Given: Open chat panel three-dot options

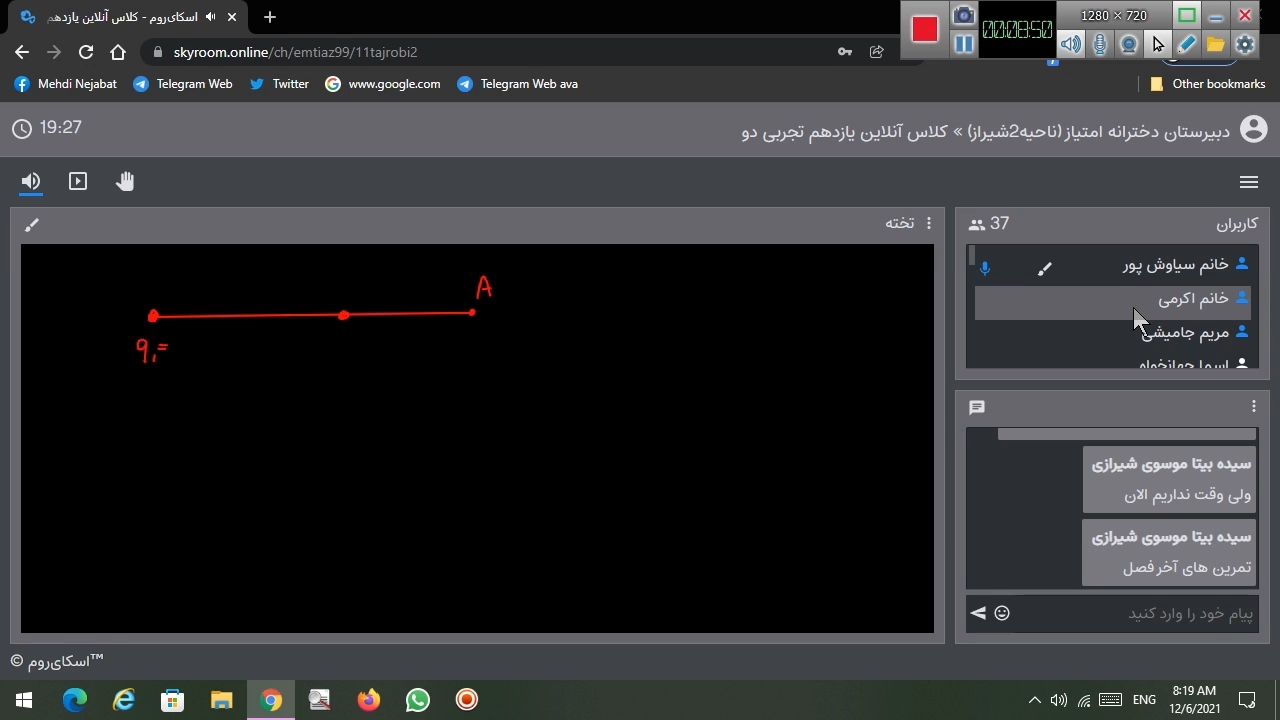Looking at the screenshot, I should [1253, 406].
